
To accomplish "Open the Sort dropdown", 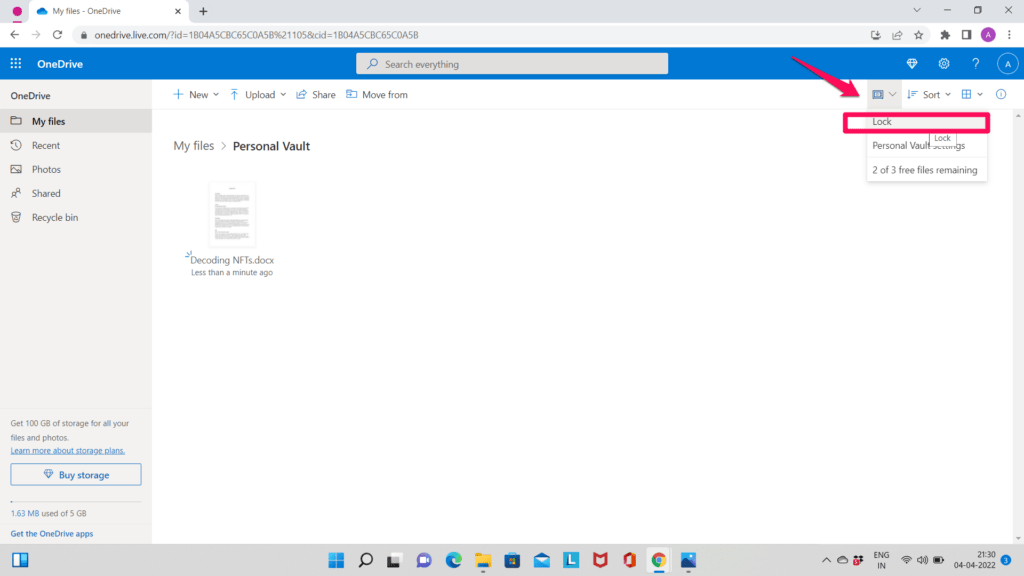I will (x=930, y=93).
